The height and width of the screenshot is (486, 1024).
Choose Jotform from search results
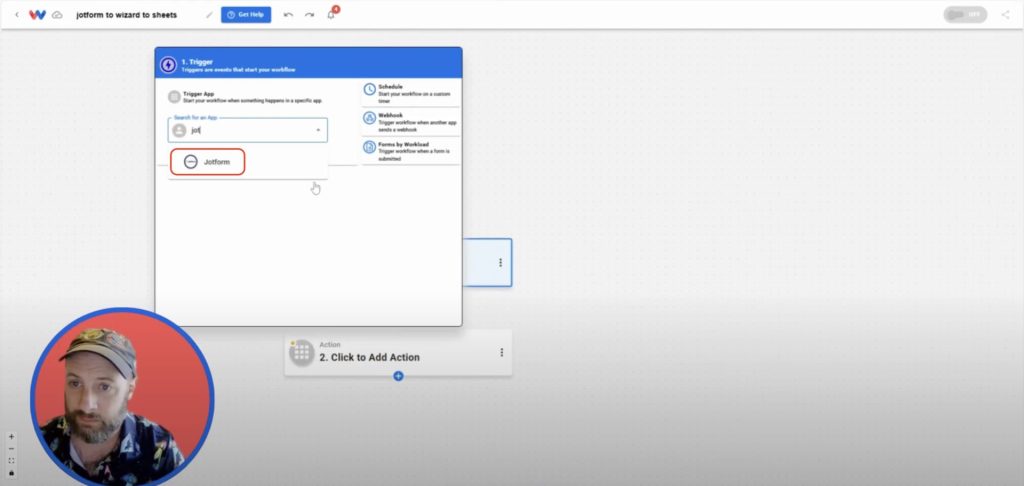pyautogui.click(x=208, y=162)
